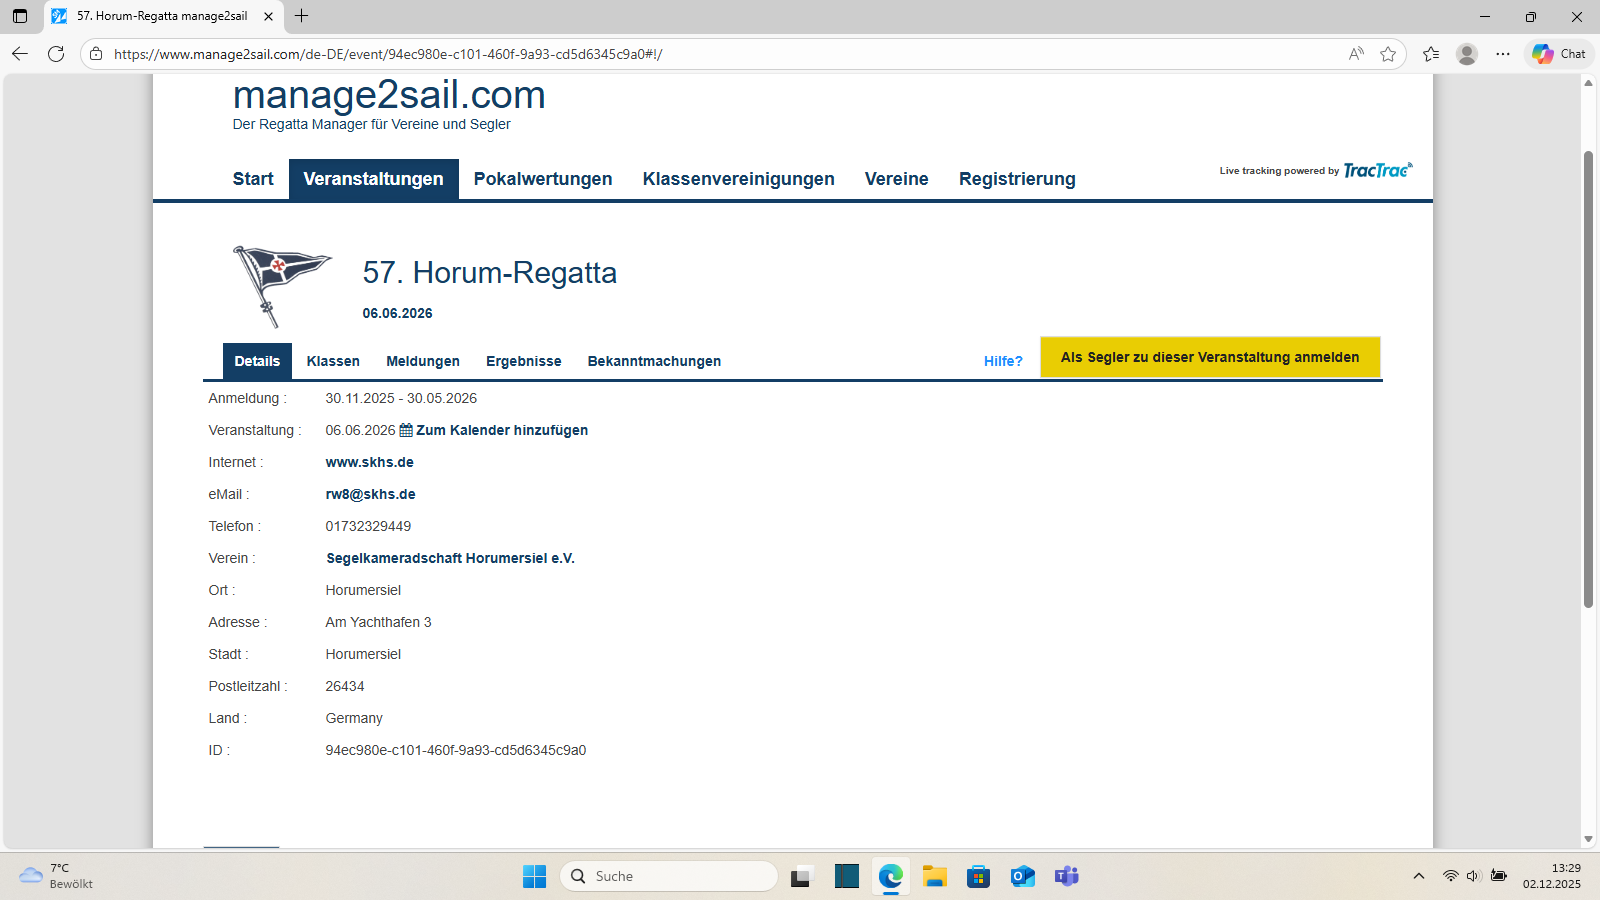Reload the page with refresh icon
1600x900 pixels.
point(56,54)
